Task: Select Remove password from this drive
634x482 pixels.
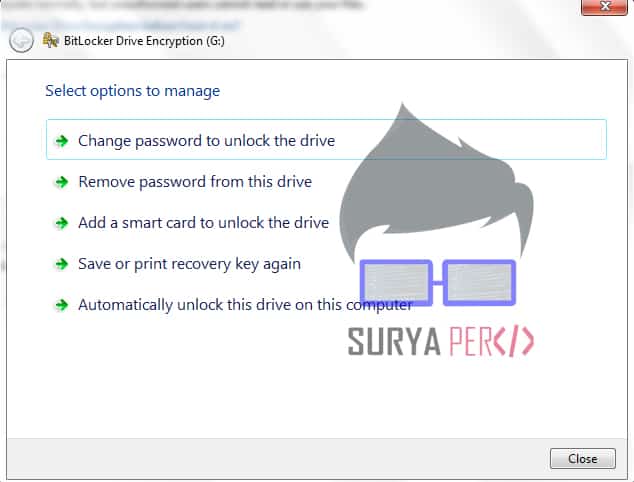Action: (195, 182)
